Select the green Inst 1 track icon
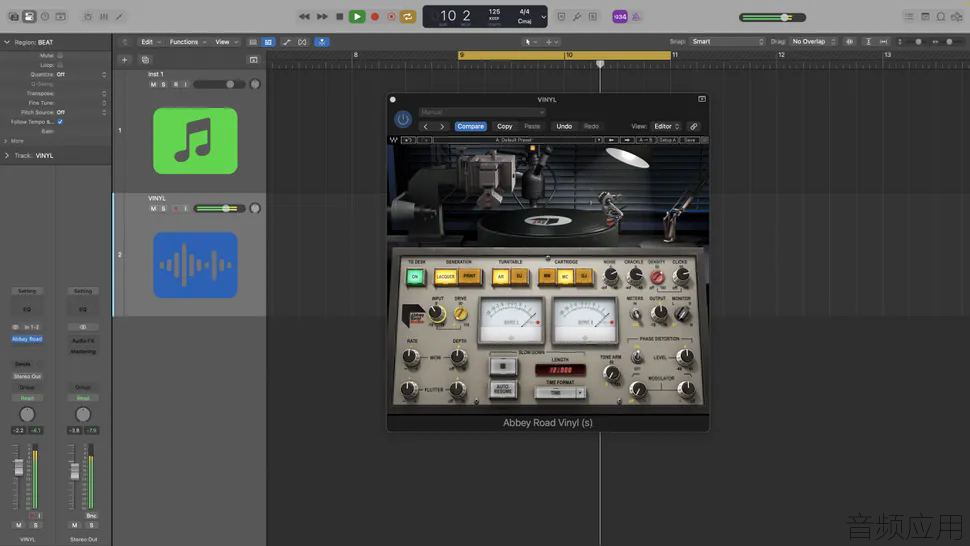970x546 pixels. coord(195,141)
